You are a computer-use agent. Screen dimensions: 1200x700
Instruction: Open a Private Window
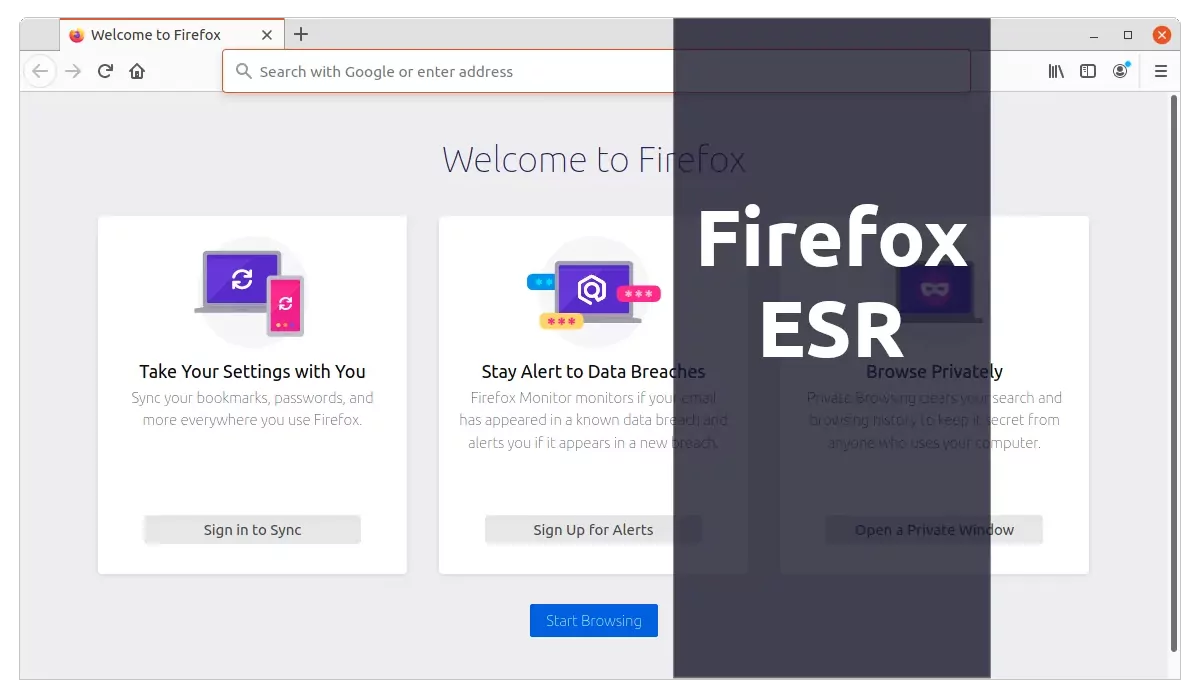coord(933,529)
